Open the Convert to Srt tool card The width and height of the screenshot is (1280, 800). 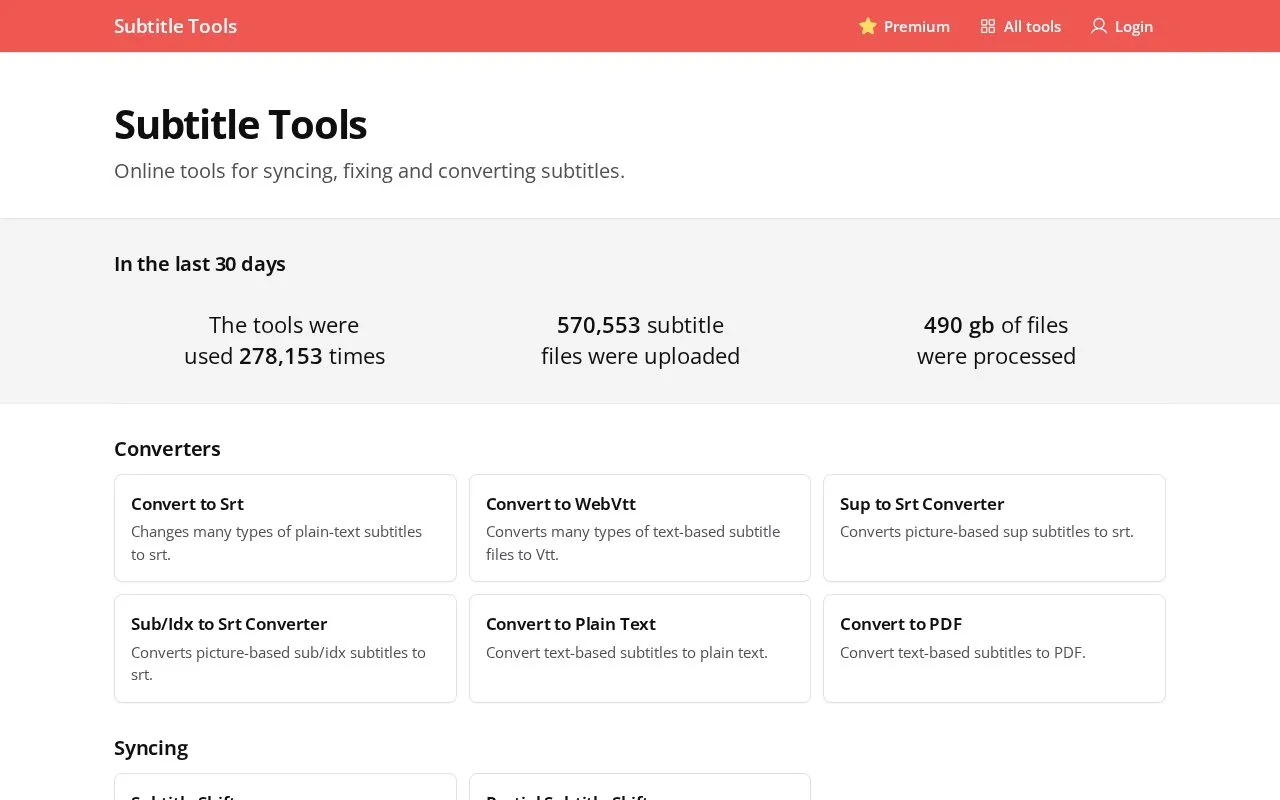(x=285, y=528)
